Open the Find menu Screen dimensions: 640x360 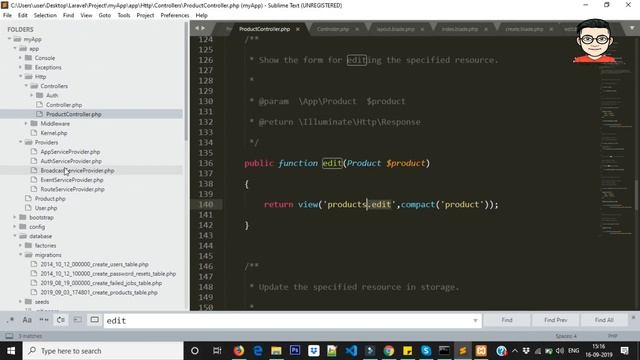(69, 15)
